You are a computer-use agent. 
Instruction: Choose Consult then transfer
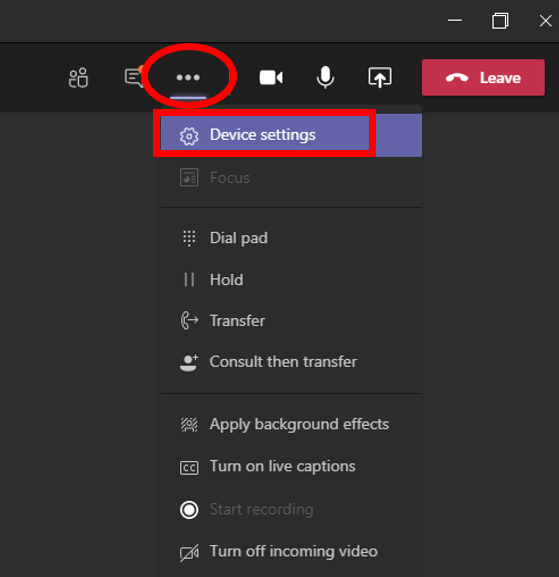(x=291, y=362)
